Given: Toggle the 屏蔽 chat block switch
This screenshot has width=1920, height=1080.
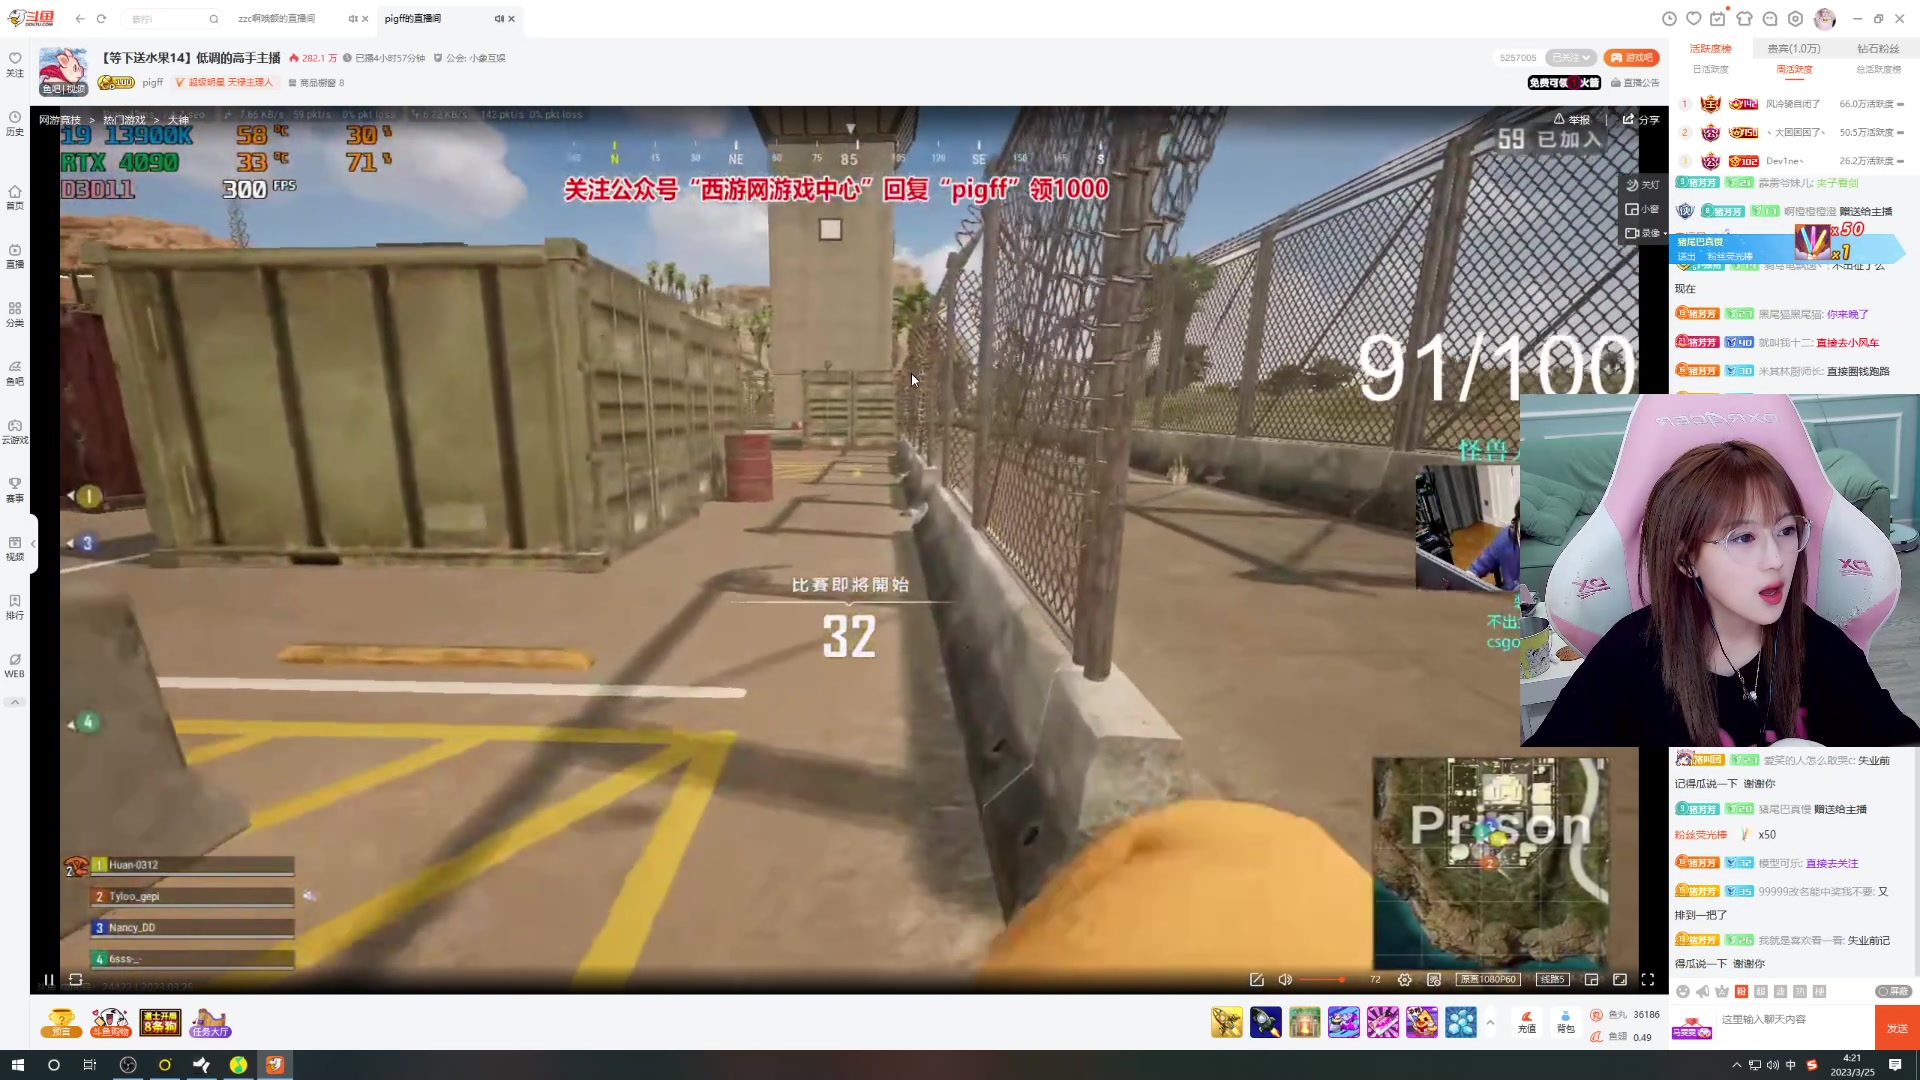Looking at the screenshot, I should tap(1894, 992).
